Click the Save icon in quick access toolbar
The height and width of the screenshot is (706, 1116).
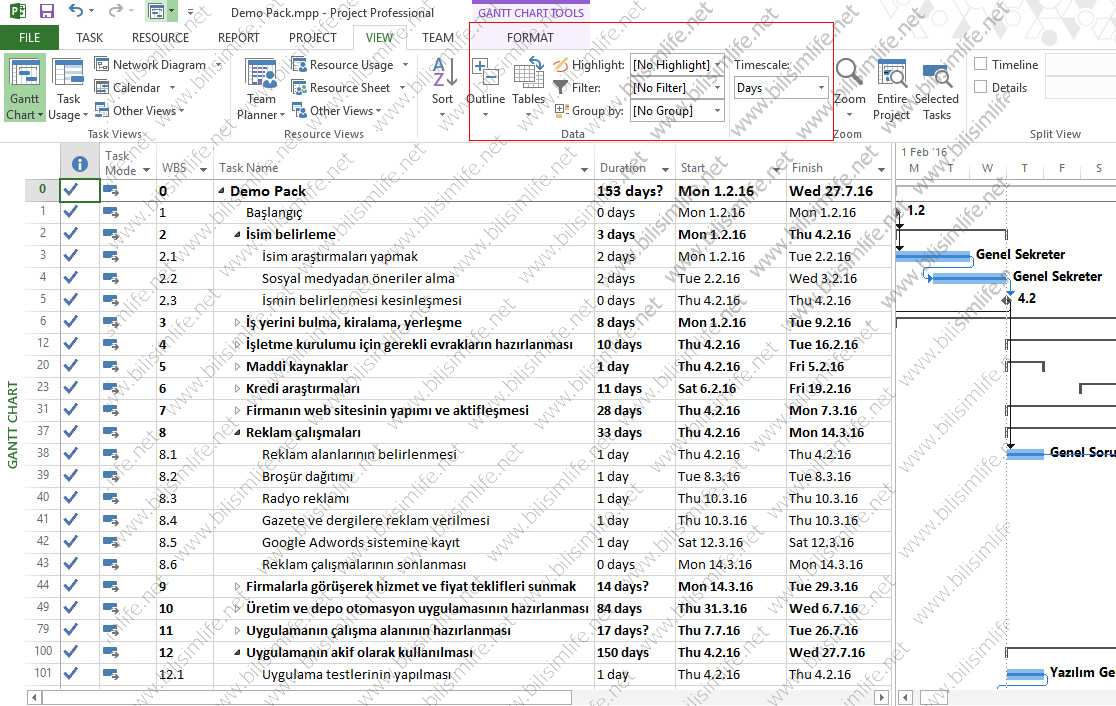coord(47,11)
